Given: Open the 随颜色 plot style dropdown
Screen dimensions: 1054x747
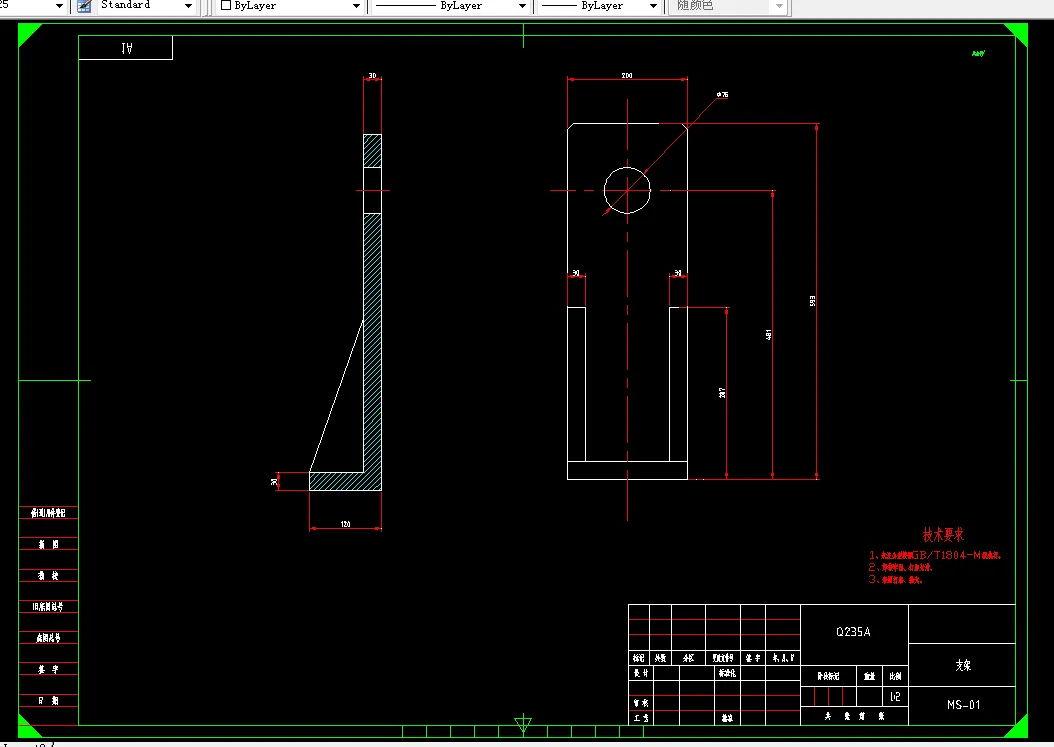Looking at the screenshot, I should pyautogui.click(x=779, y=6).
